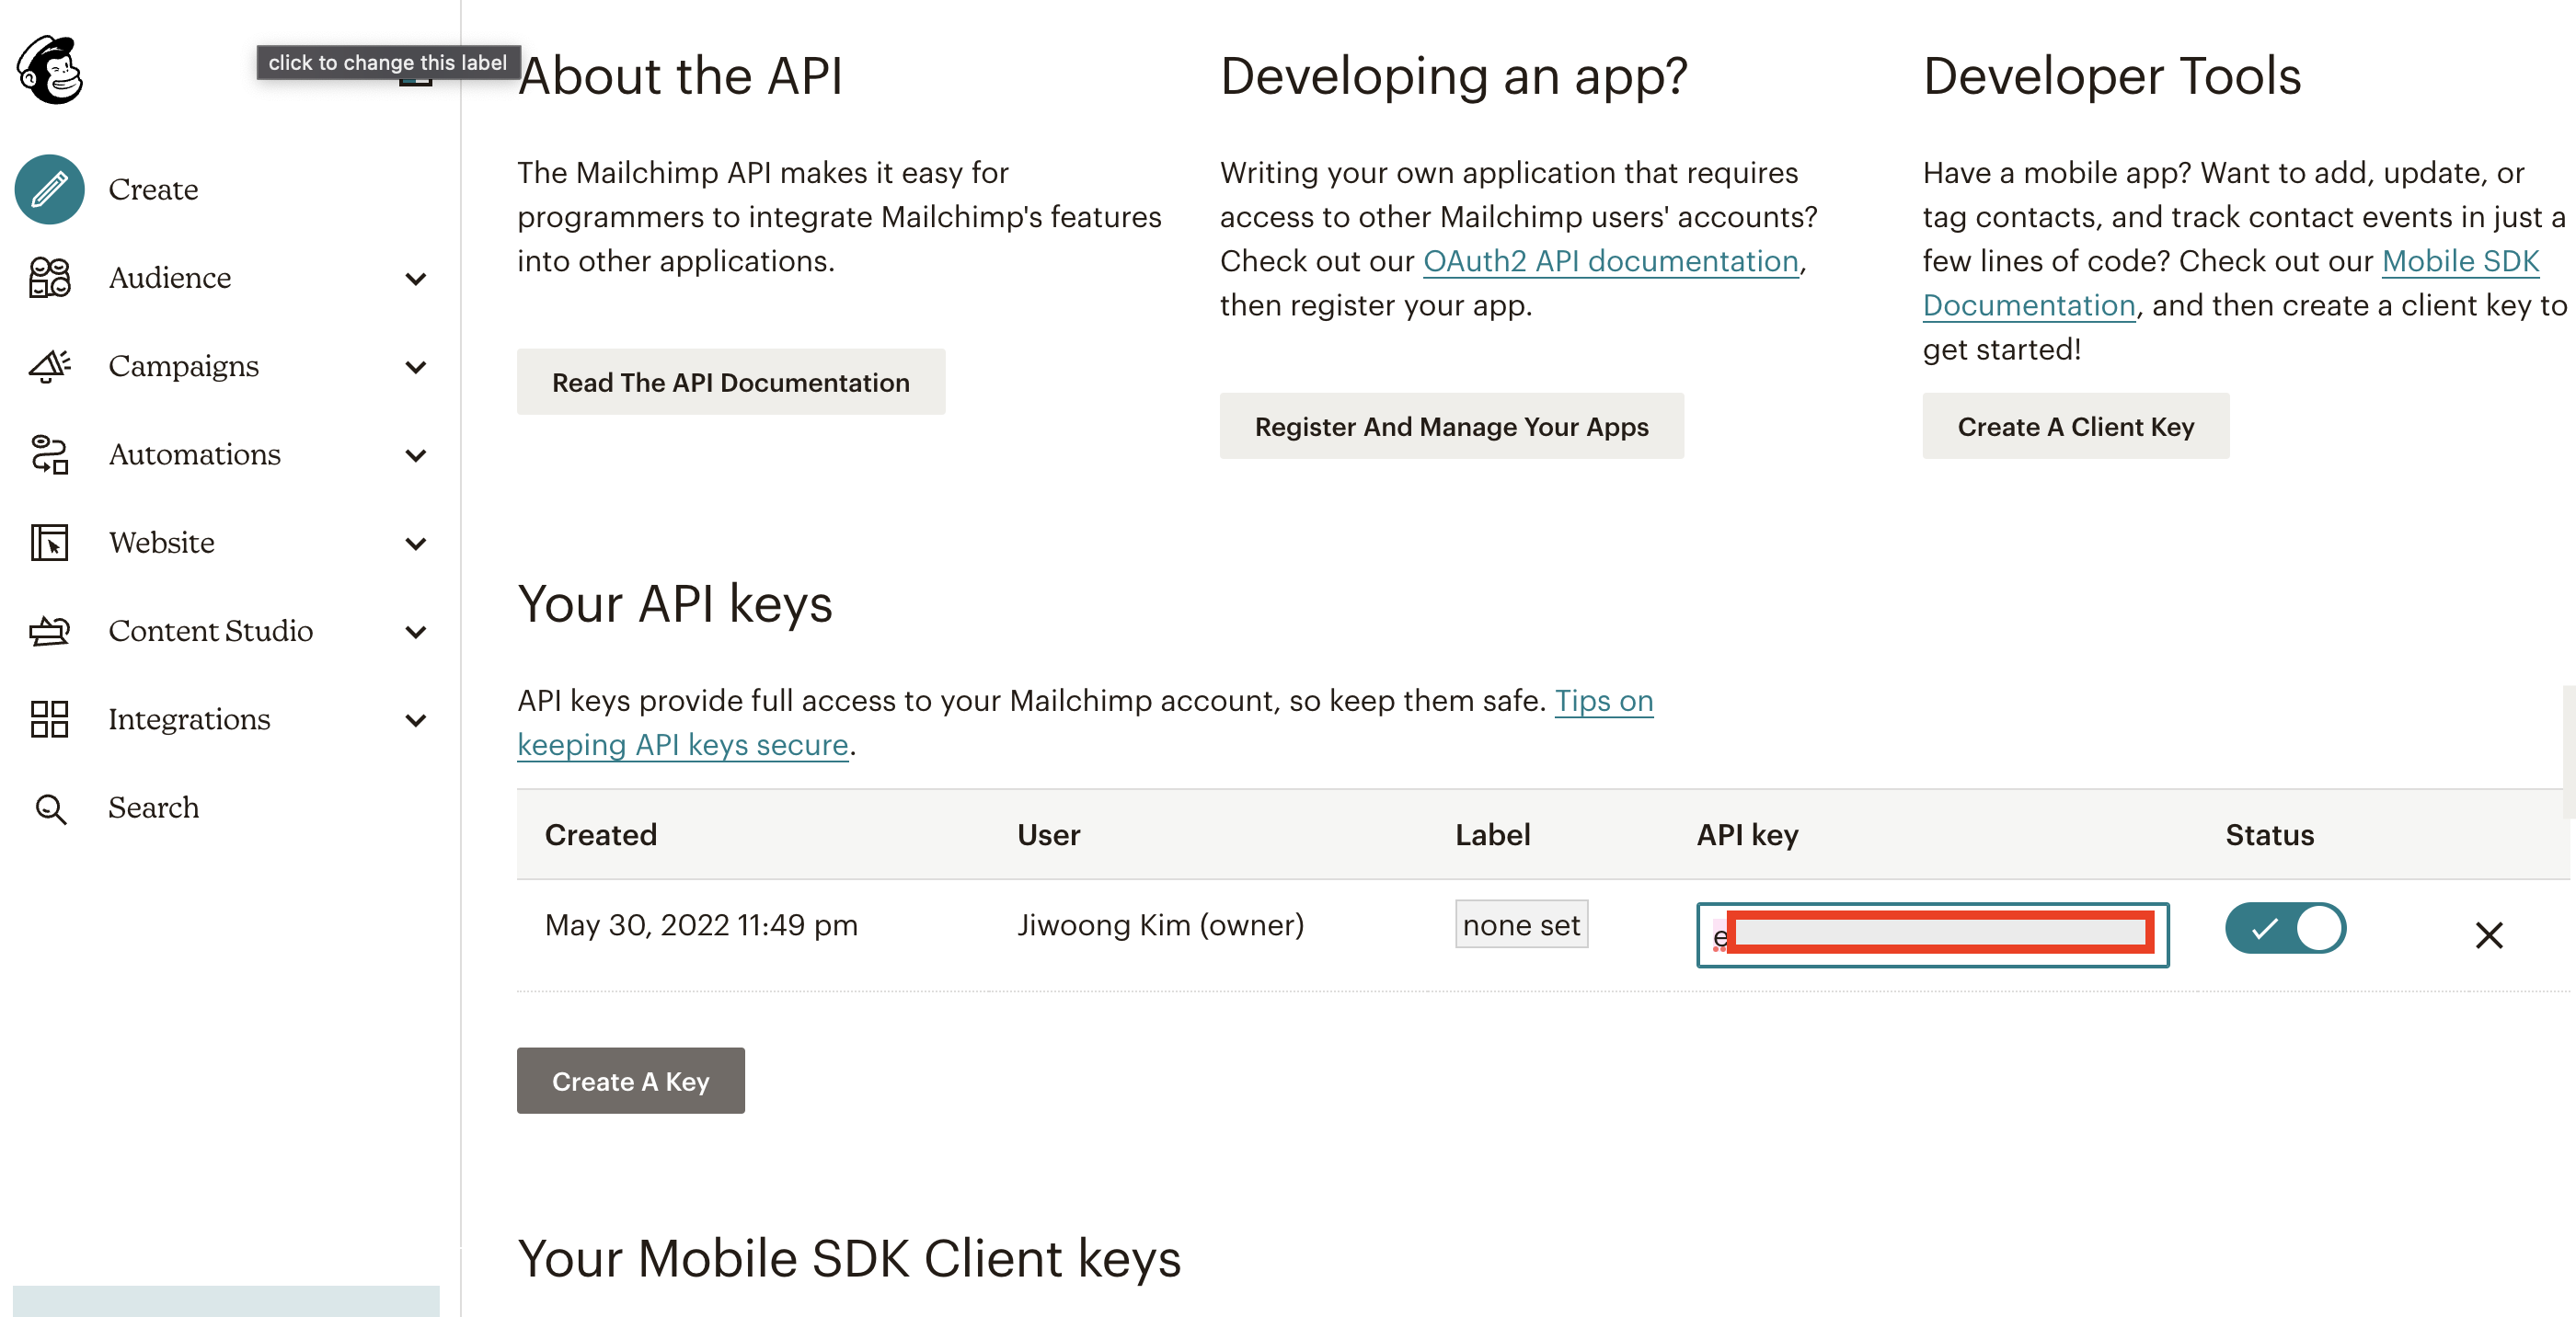Image resolution: width=2576 pixels, height=1317 pixels.
Task: Click the Mailchimp Freddie logo
Action: point(50,70)
